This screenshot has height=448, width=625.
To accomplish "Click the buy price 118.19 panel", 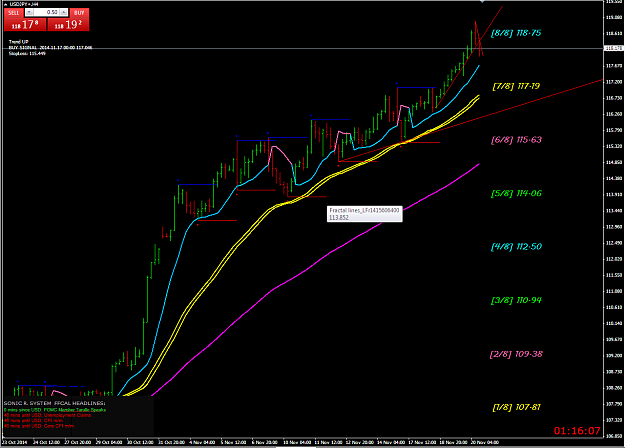I will click(68, 25).
